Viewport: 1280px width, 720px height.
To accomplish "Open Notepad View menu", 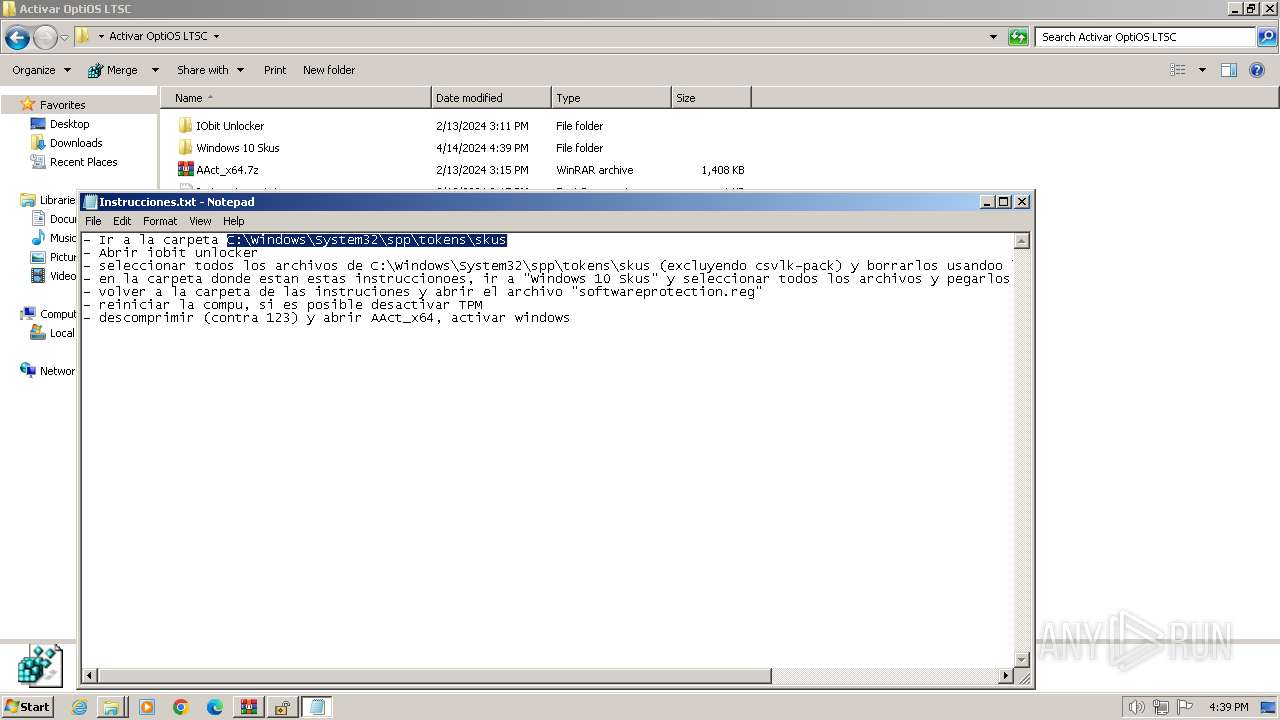I will (x=200, y=221).
